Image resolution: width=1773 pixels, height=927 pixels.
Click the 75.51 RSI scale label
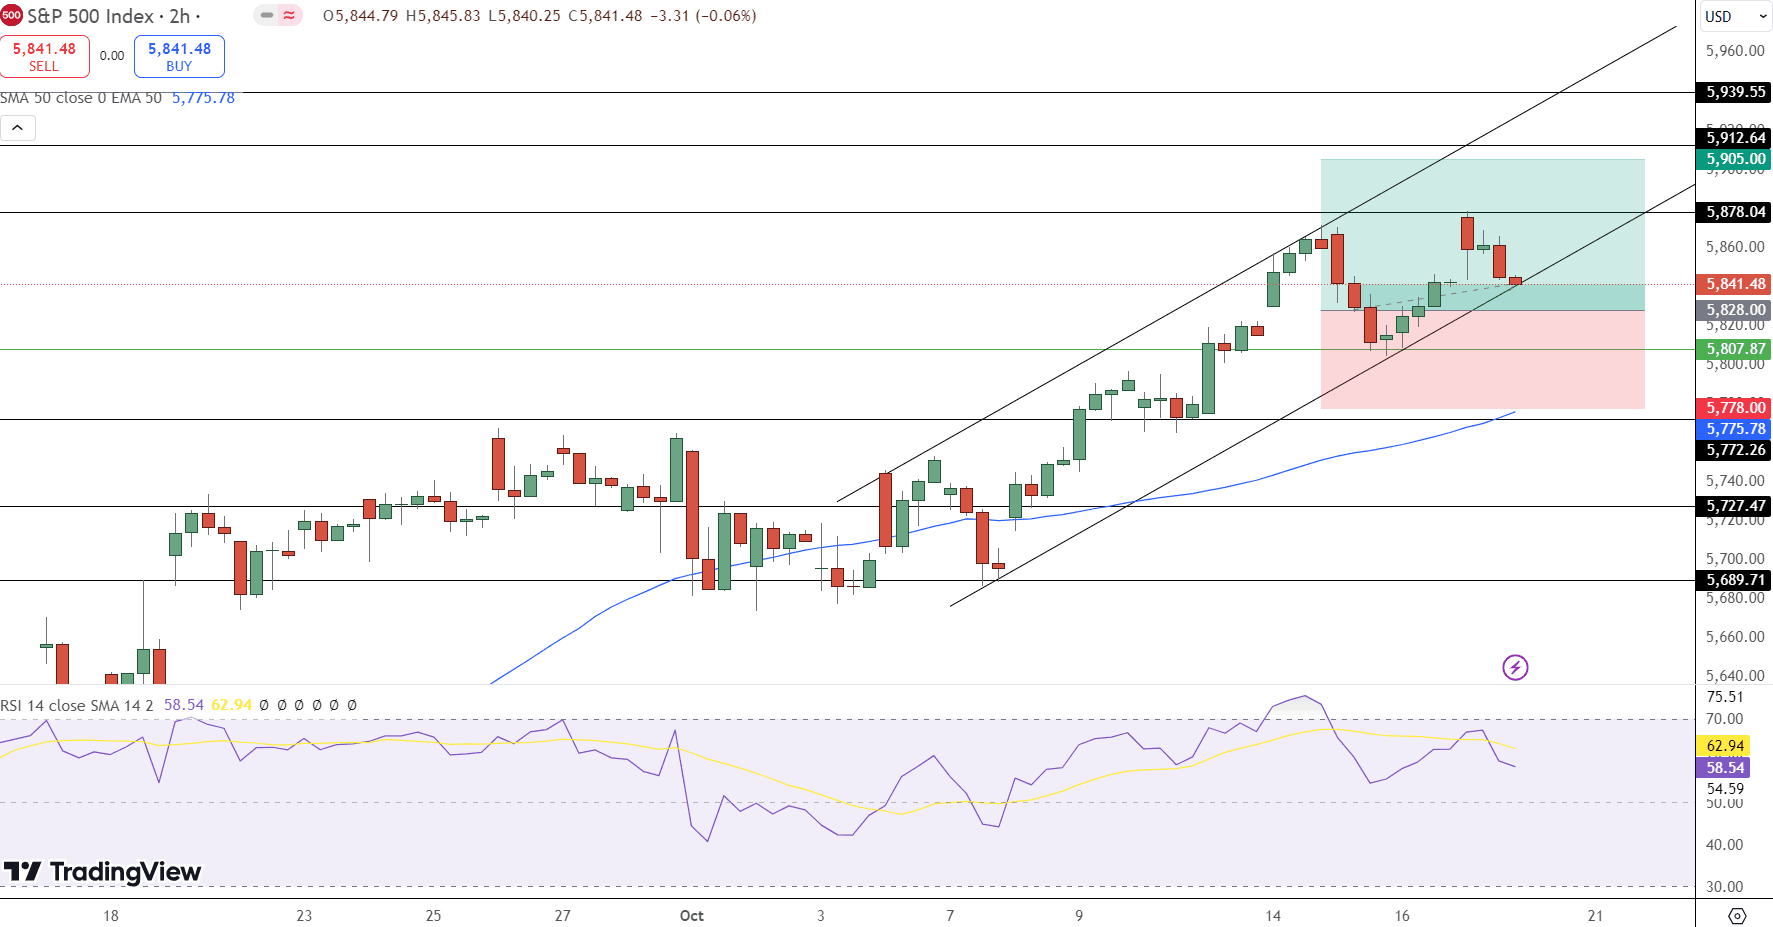pos(1724,697)
